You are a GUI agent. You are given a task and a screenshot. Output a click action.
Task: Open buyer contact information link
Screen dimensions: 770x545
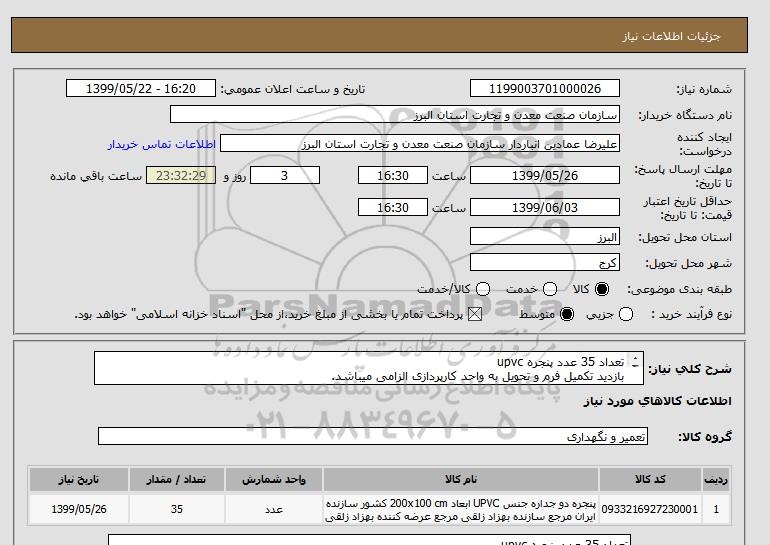click(162, 144)
